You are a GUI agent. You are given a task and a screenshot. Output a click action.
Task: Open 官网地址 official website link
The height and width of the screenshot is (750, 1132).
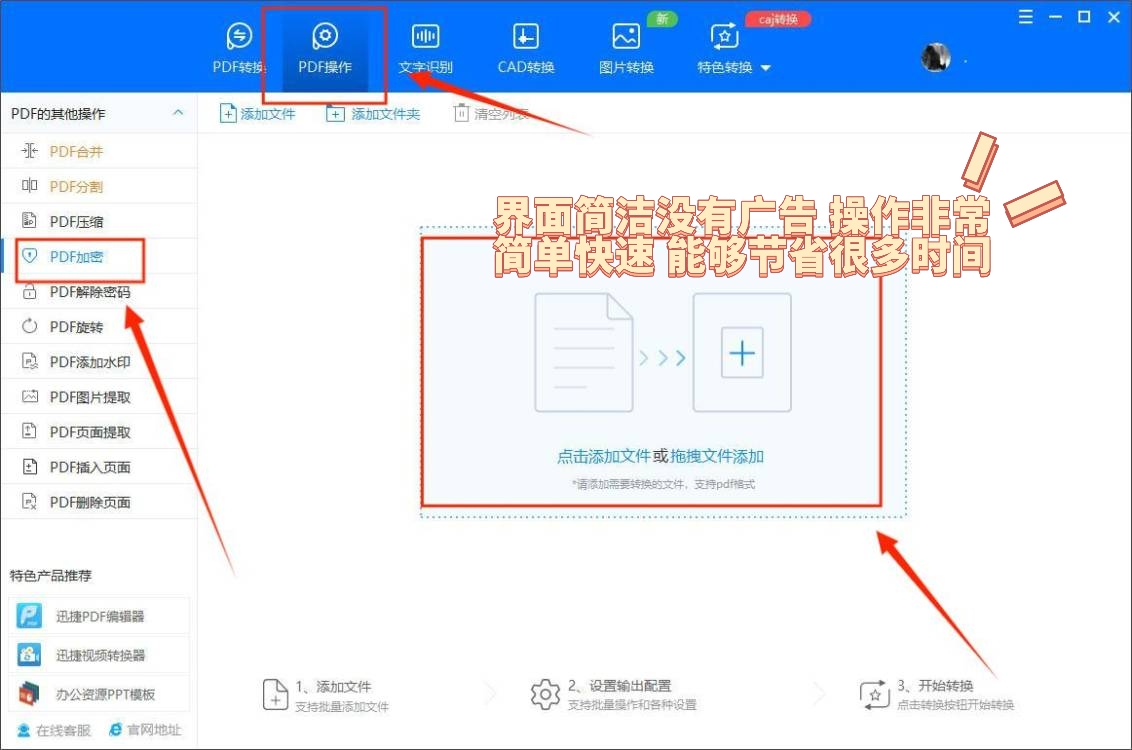point(145,730)
